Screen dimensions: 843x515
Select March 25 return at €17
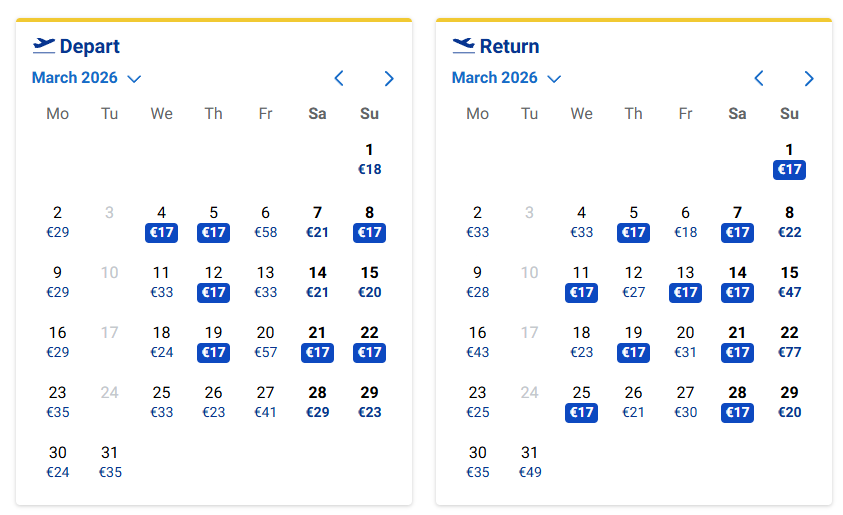582,402
